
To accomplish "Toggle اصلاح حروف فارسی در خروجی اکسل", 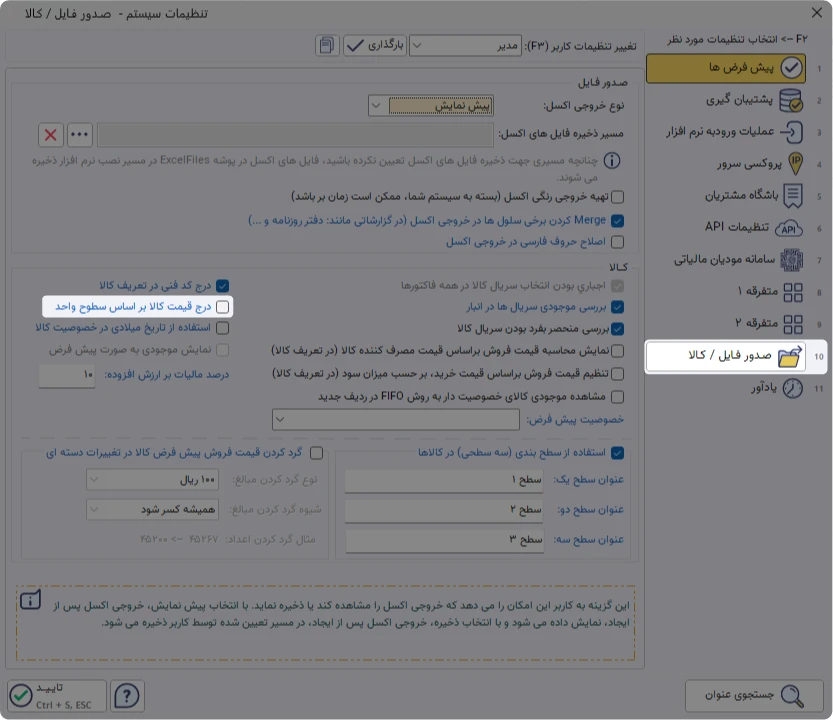I will (x=617, y=242).
